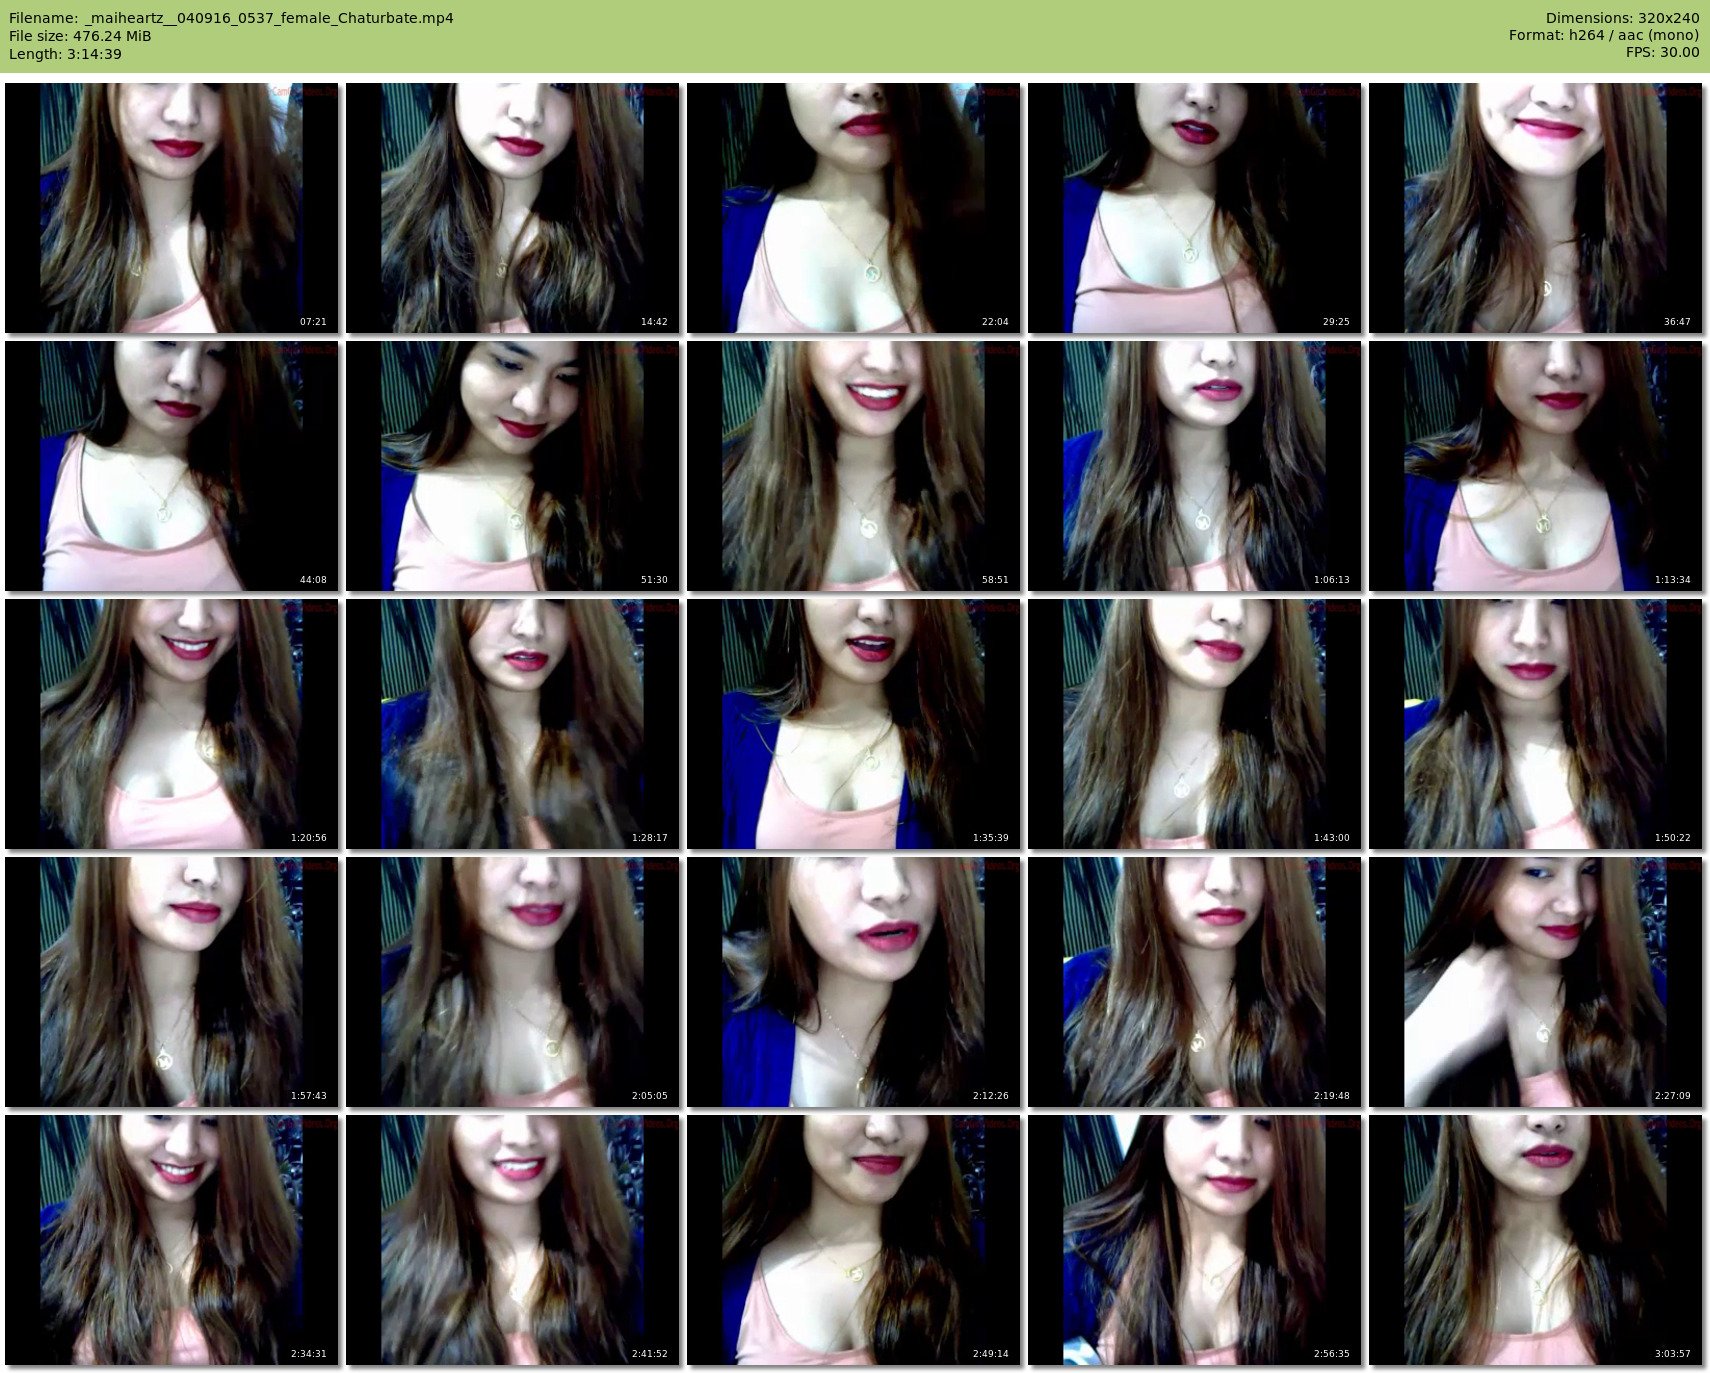1710x1373 pixels.
Task: Choose the 58:51 preview thumbnail
Action: point(853,466)
